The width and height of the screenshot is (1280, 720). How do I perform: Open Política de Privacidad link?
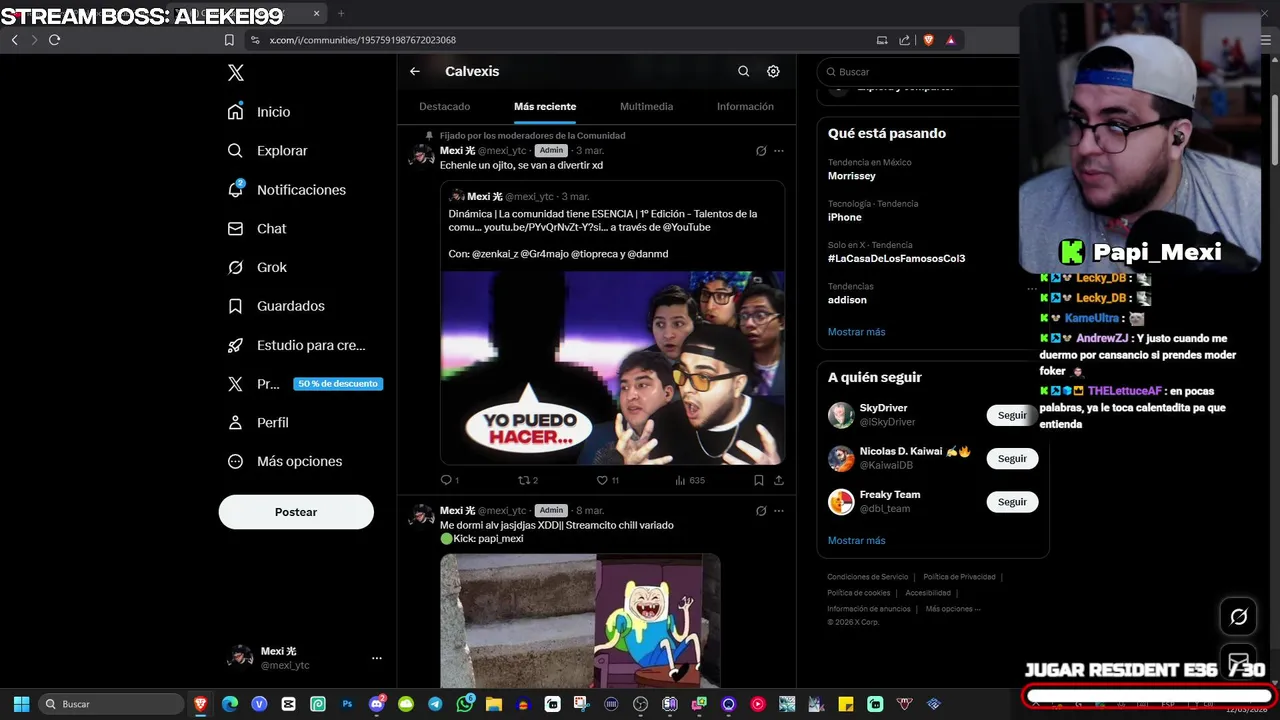[x=959, y=577]
